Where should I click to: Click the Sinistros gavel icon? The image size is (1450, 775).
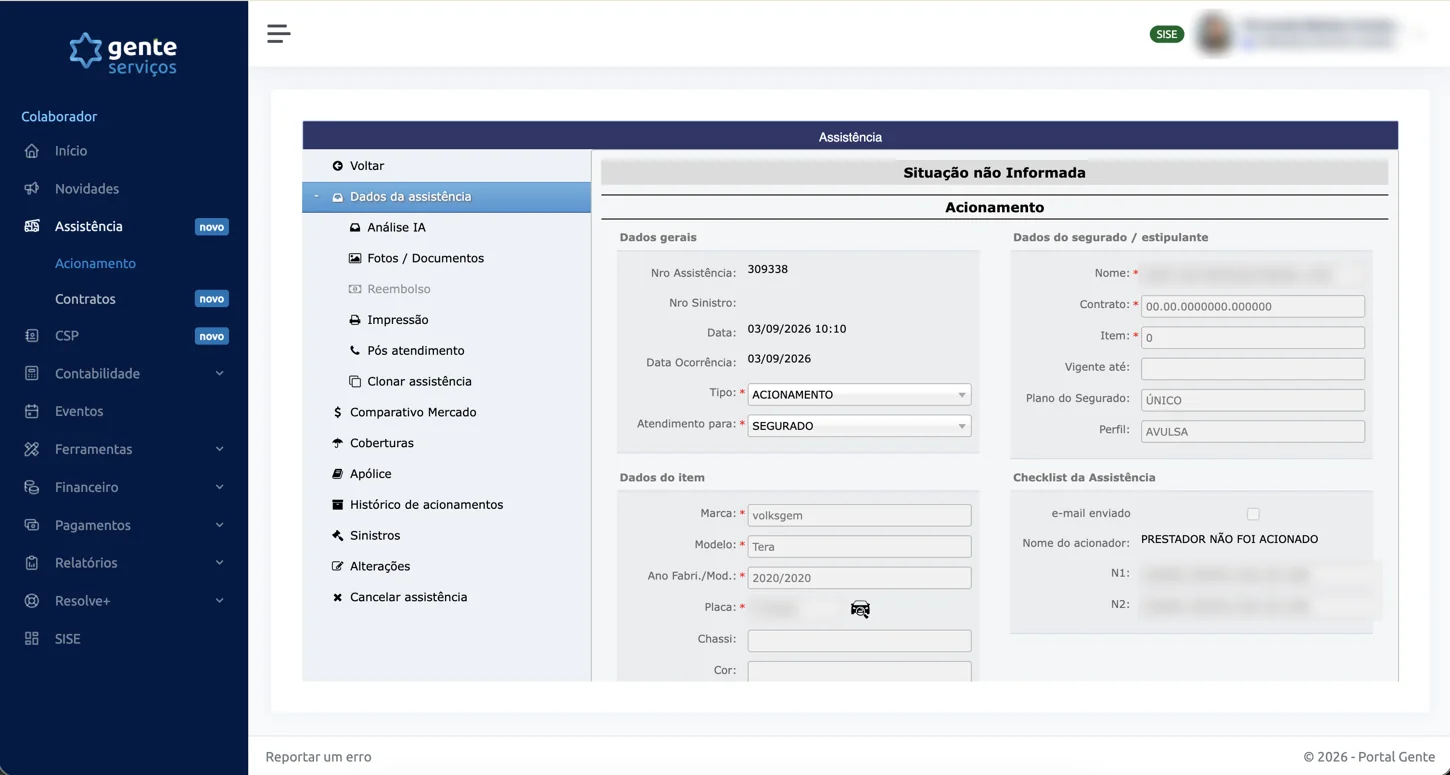[338, 536]
